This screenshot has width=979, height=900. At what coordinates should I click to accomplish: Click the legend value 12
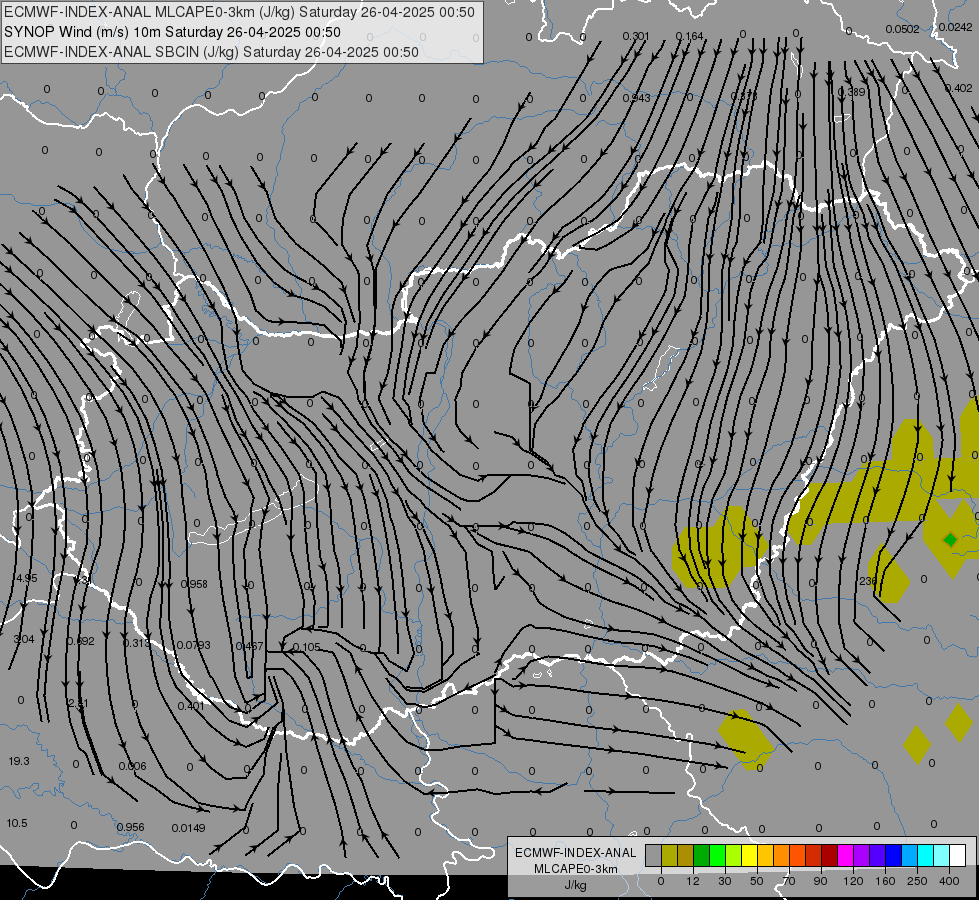692,881
